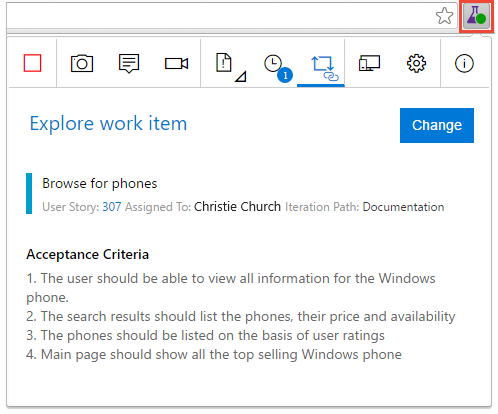Image resolution: width=498 pixels, height=414 pixels.
Task: Add a note with the comment icon
Action: click(x=129, y=63)
